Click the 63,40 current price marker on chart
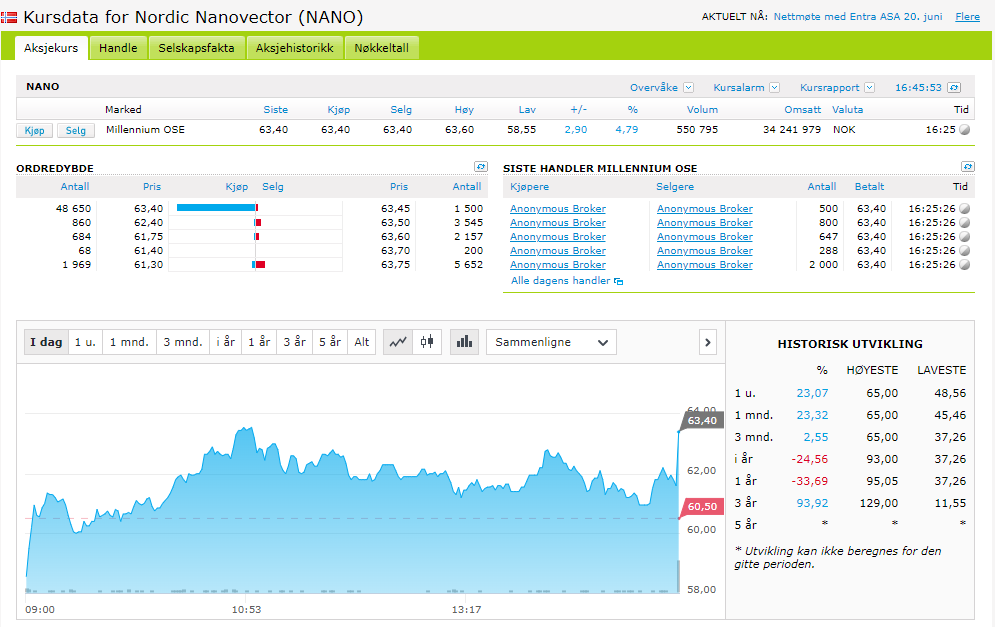The height and width of the screenshot is (627, 995). tap(702, 420)
